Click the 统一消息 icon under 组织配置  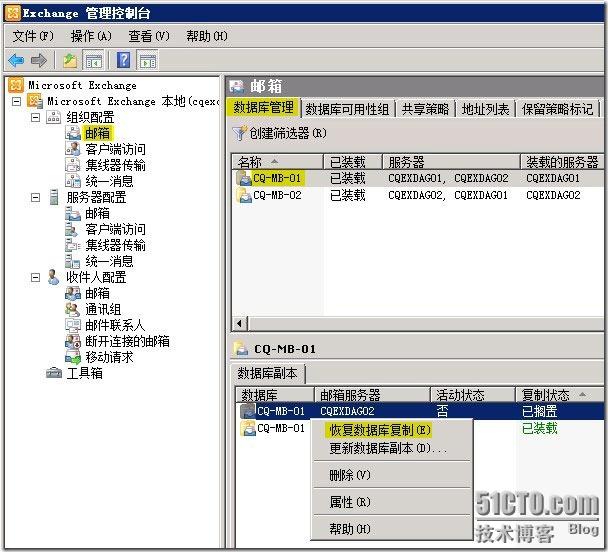pos(73,181)
